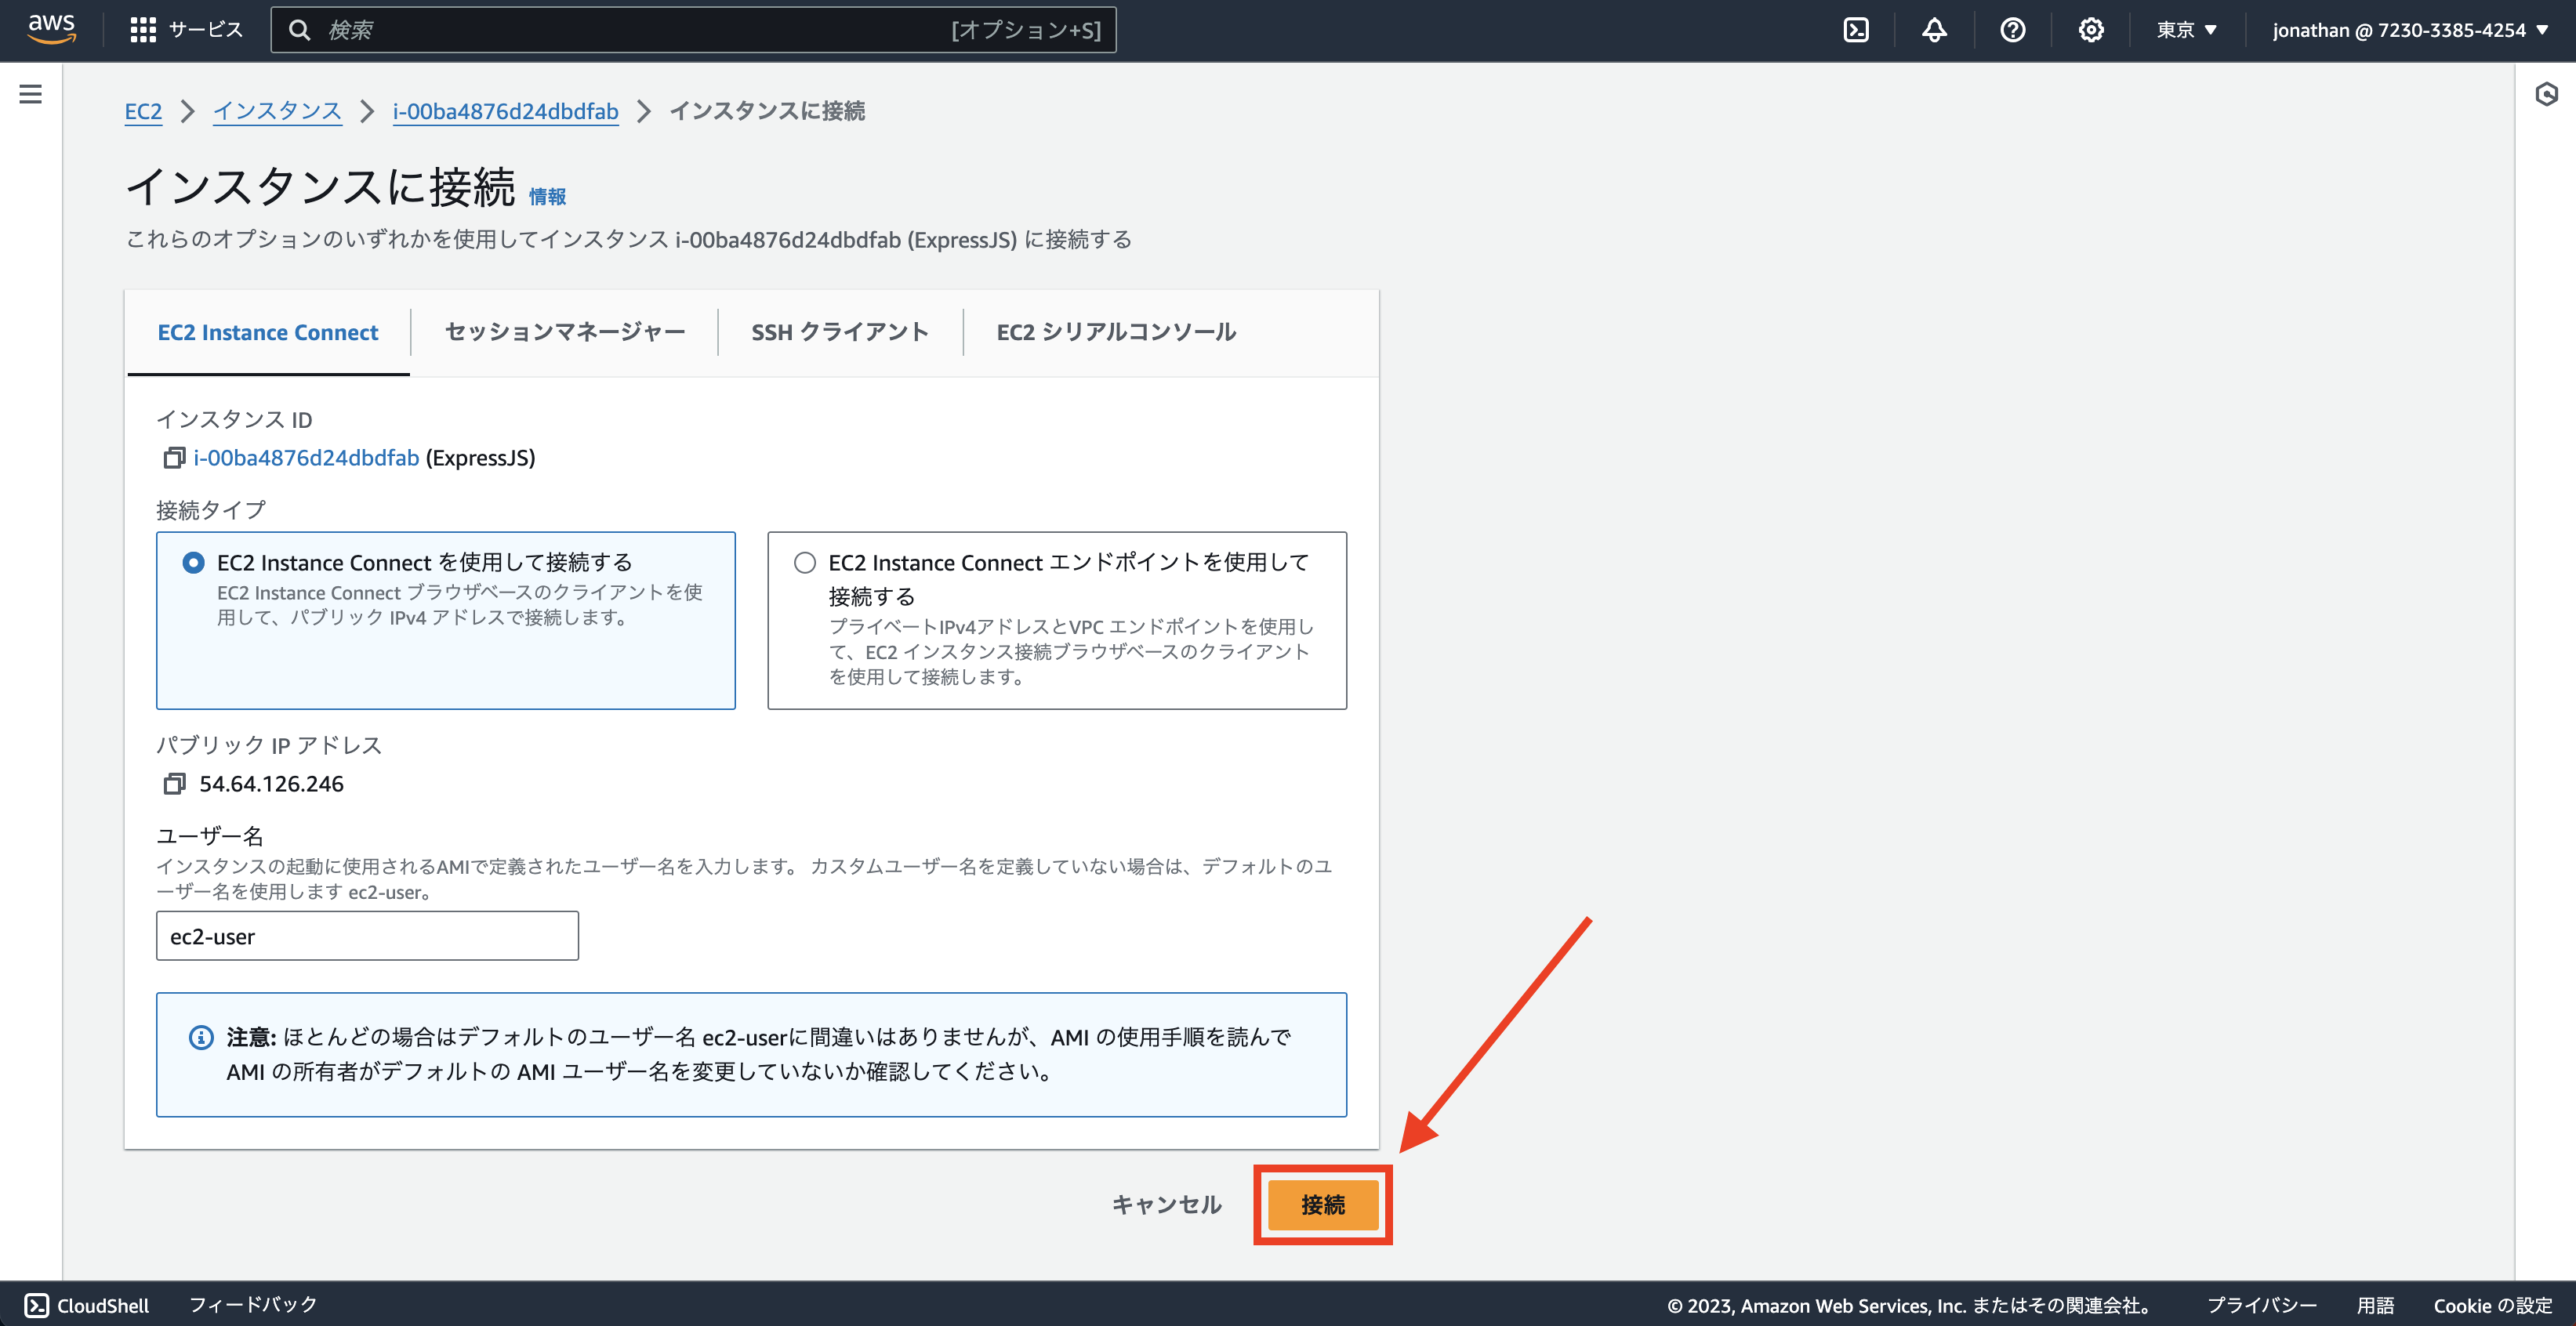Copy the public IP address 54.64.126.246
This screenshot has height=1326, width=2576.
[x=175, y=784]
